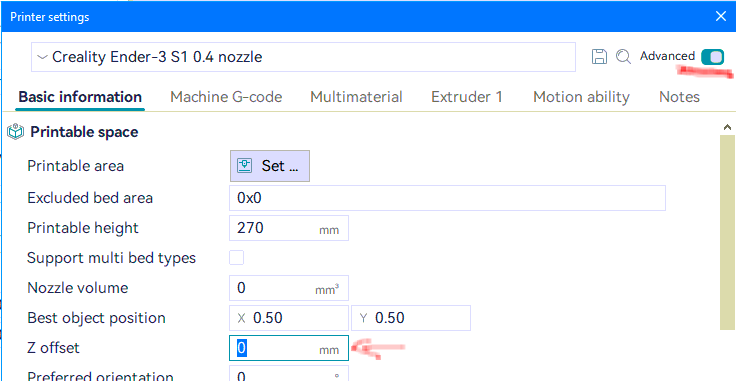Click the Printable space section icon
This screenshot has height=381, width=736.
16,132
